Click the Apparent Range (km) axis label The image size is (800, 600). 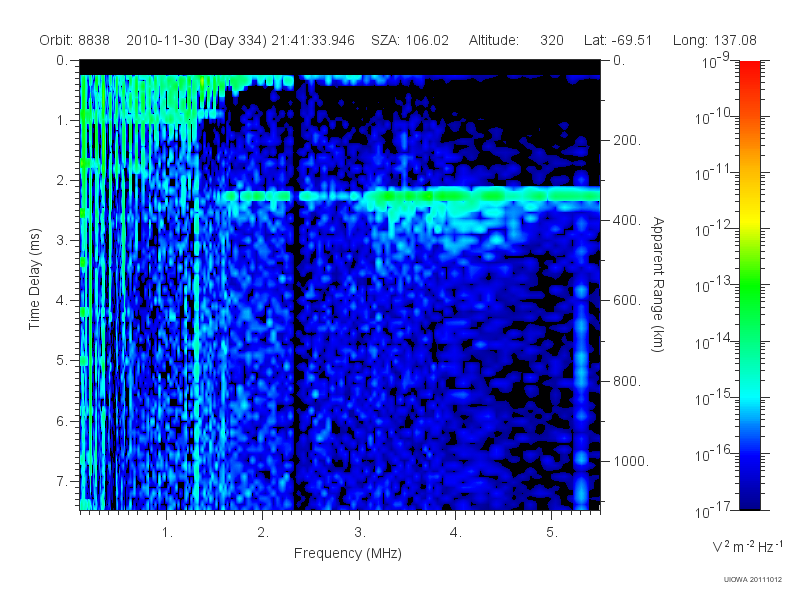658,284
